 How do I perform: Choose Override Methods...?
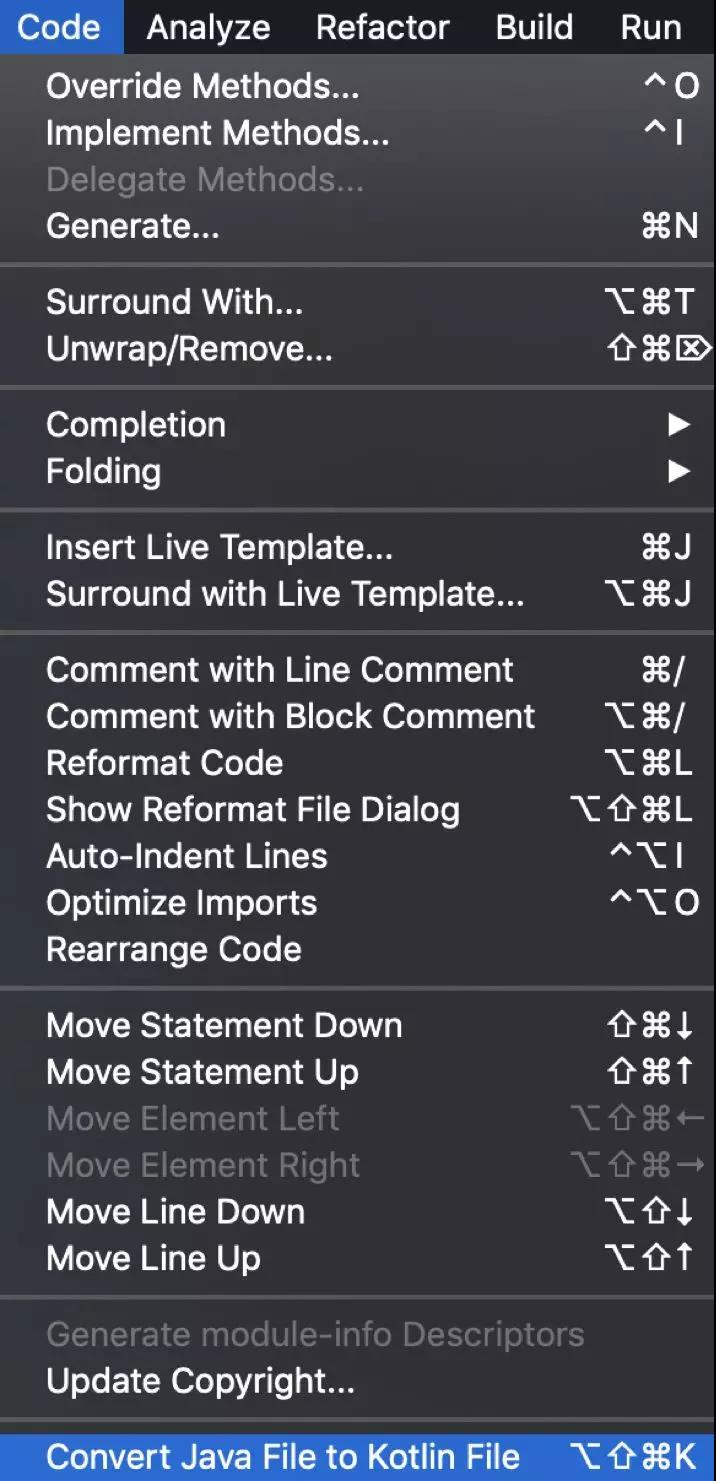(x=358, y=86)
